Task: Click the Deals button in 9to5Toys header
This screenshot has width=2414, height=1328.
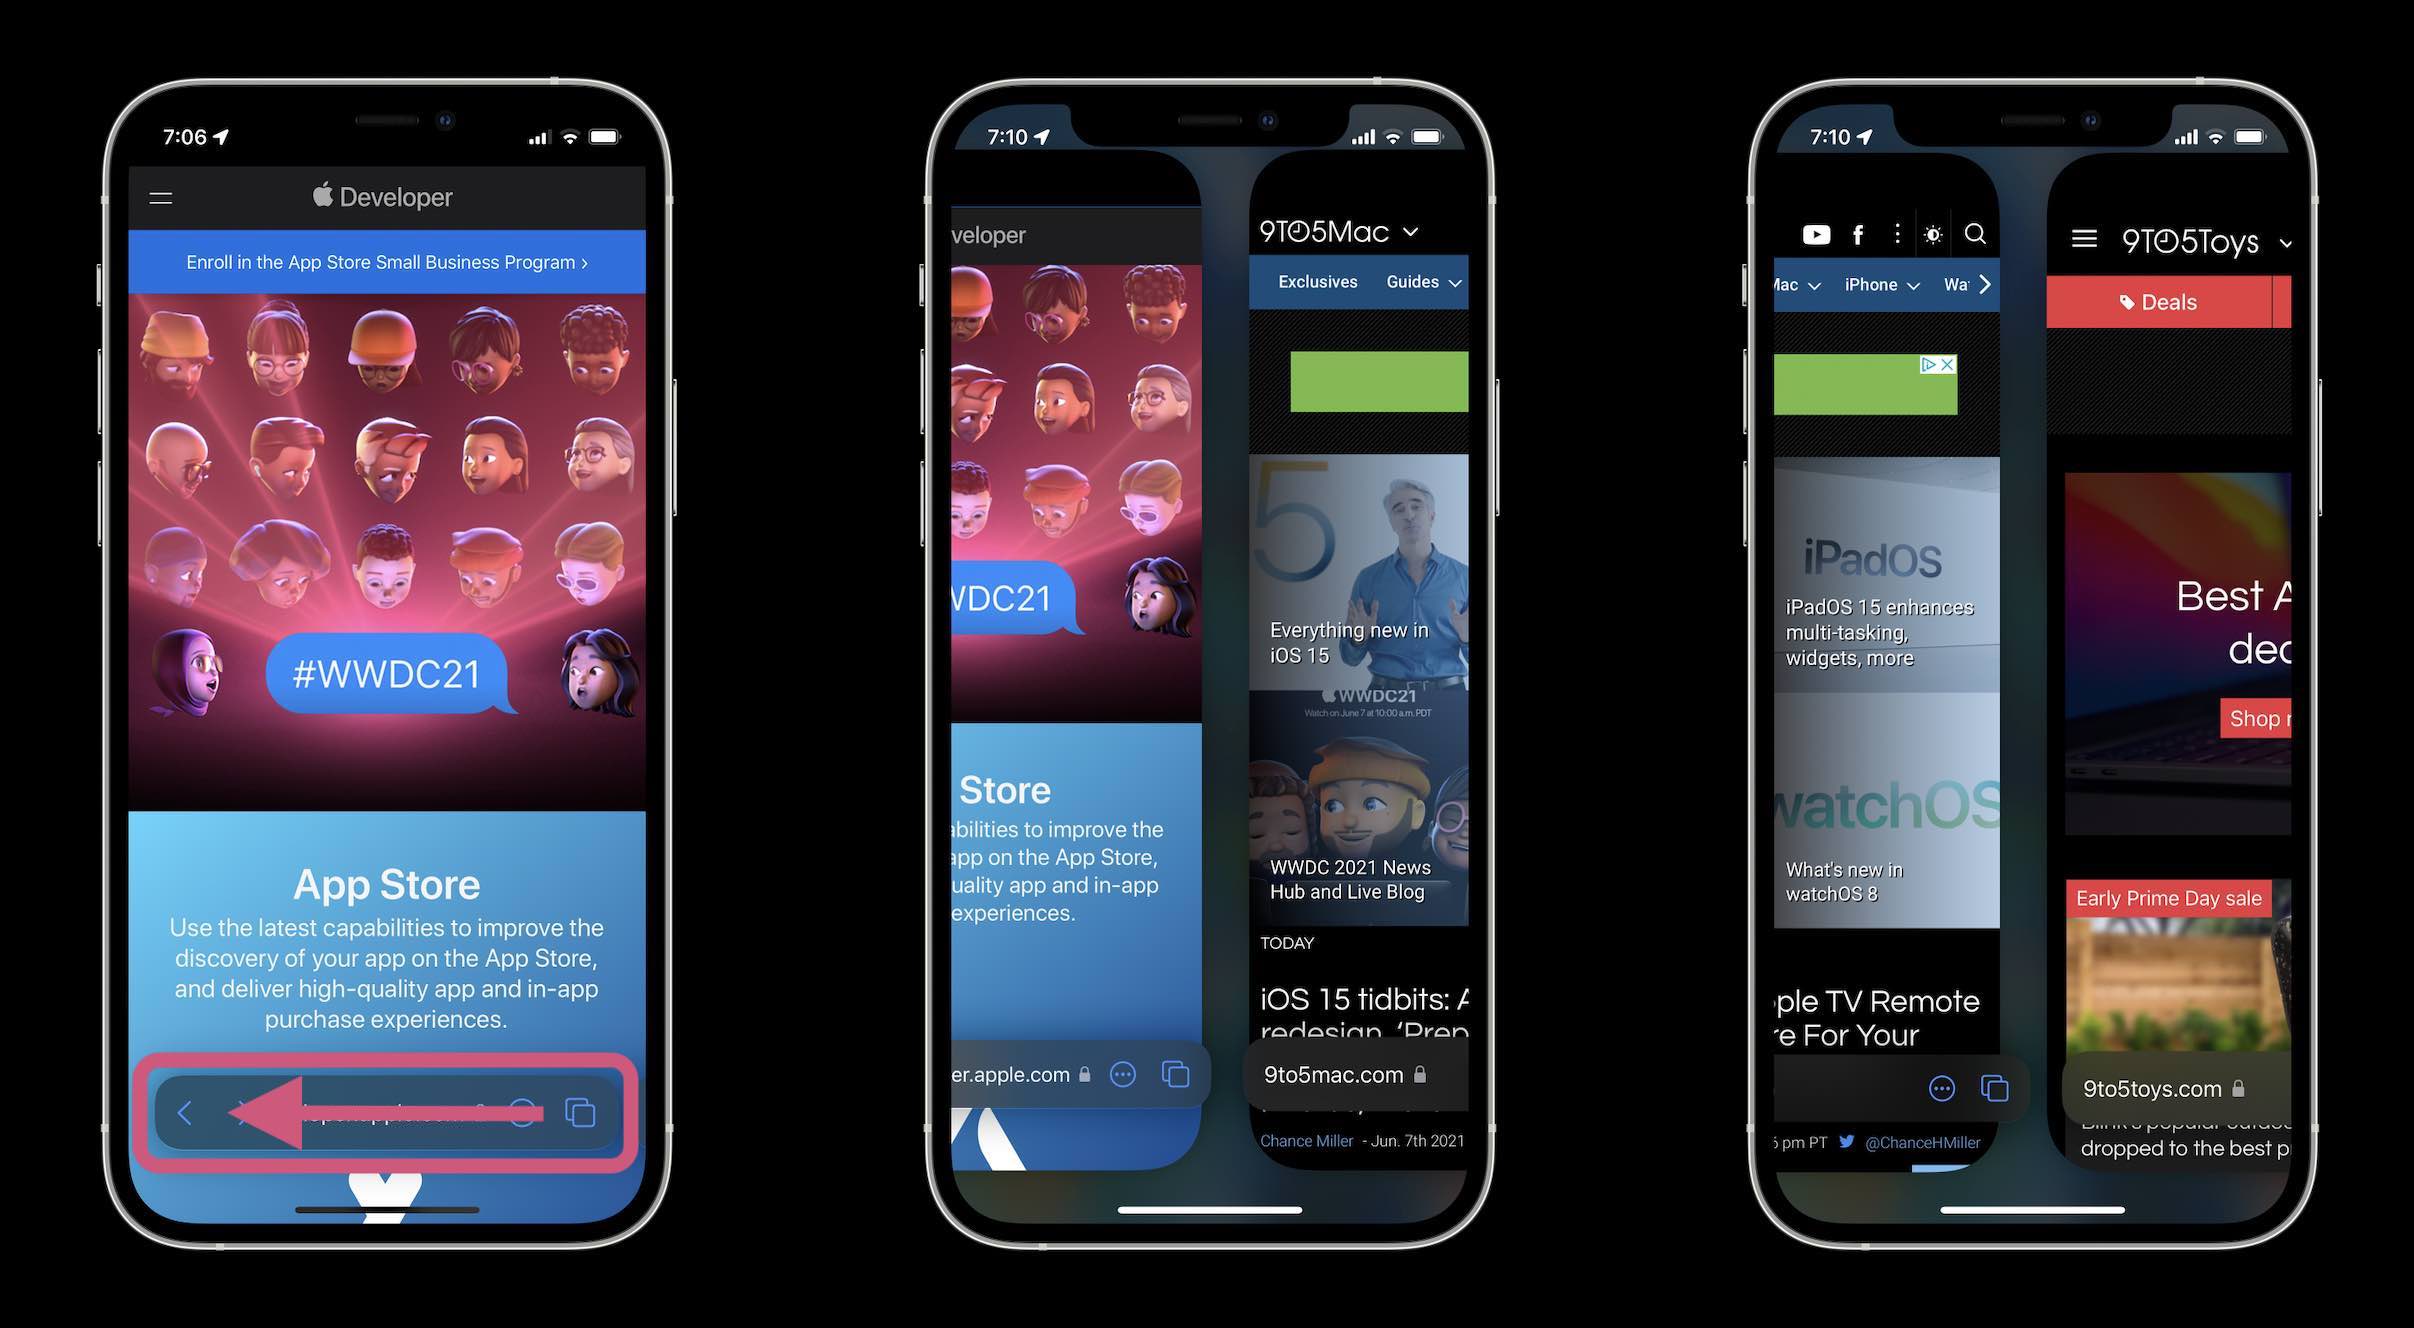Action: pyautogui.click(x=2172, y=301)
